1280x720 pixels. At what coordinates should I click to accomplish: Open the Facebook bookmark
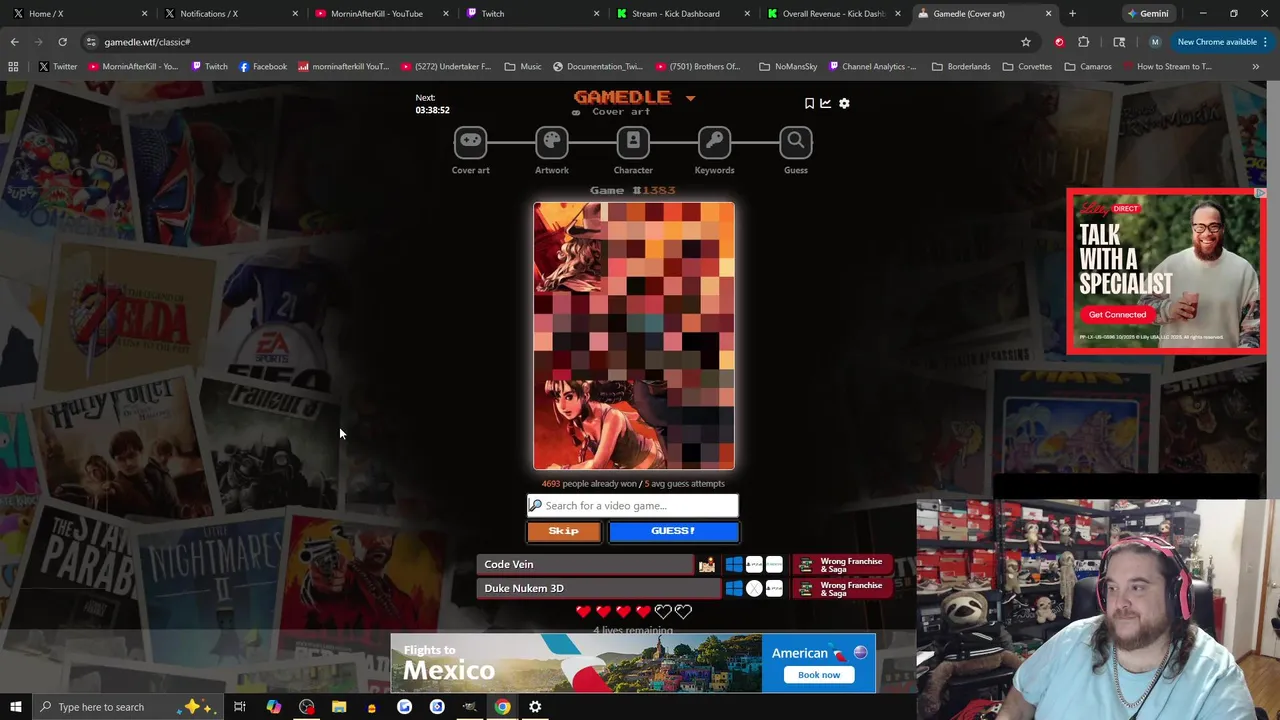[x=263, y=67]
